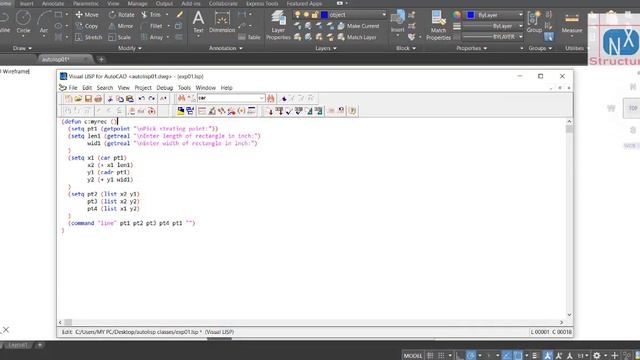Screen dimensions: 640x360
Task: Click the Fillet tool
Action: [x=152, y=26]
